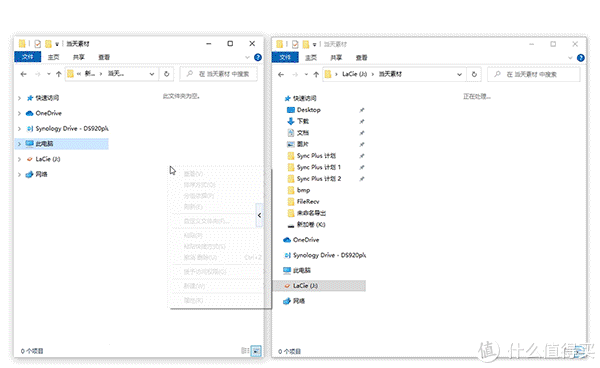Refresh the left window folder
This screenshot has width=600, height=368.
(x=166, y=74)
